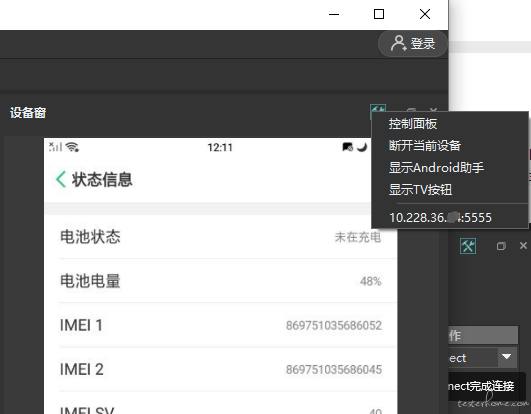Click the tools icon in 设备窗 header
Viewport: 531px width, 414px height.
pyautogui.click(x=378, y=109)
